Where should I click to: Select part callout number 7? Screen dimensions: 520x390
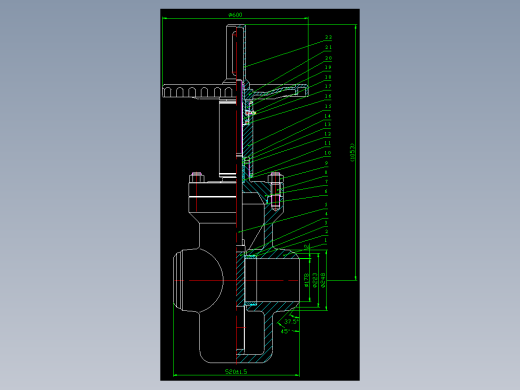click(x=326, y=182)
